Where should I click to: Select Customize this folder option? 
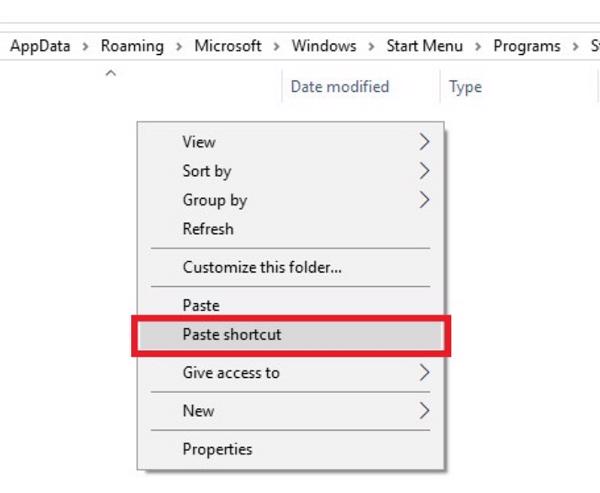(262, 267)
